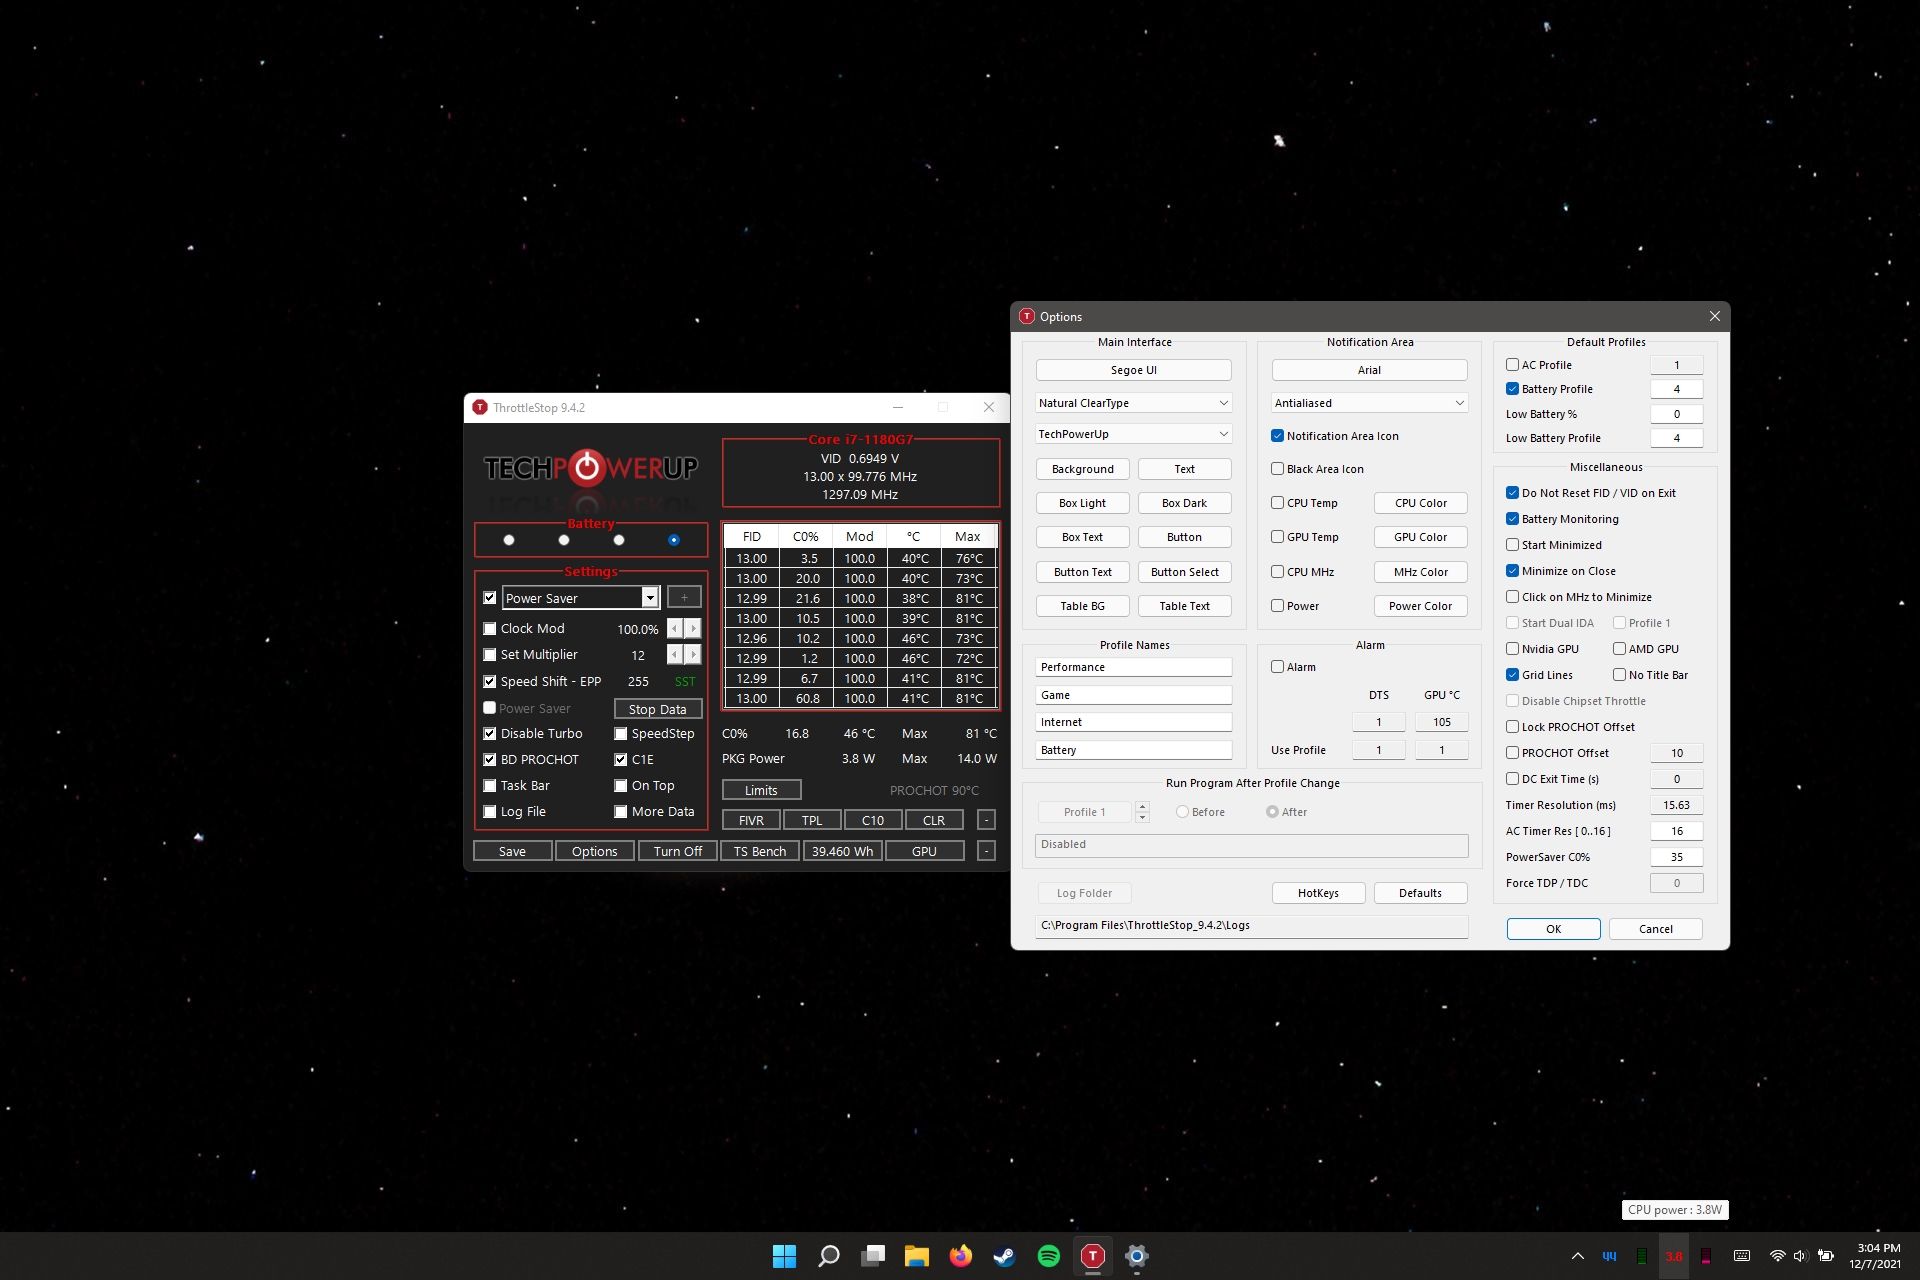This screenshot has width=1920, height=1280.
Task: Open File Explorer taskbar icon
Action: point(916,1256)
